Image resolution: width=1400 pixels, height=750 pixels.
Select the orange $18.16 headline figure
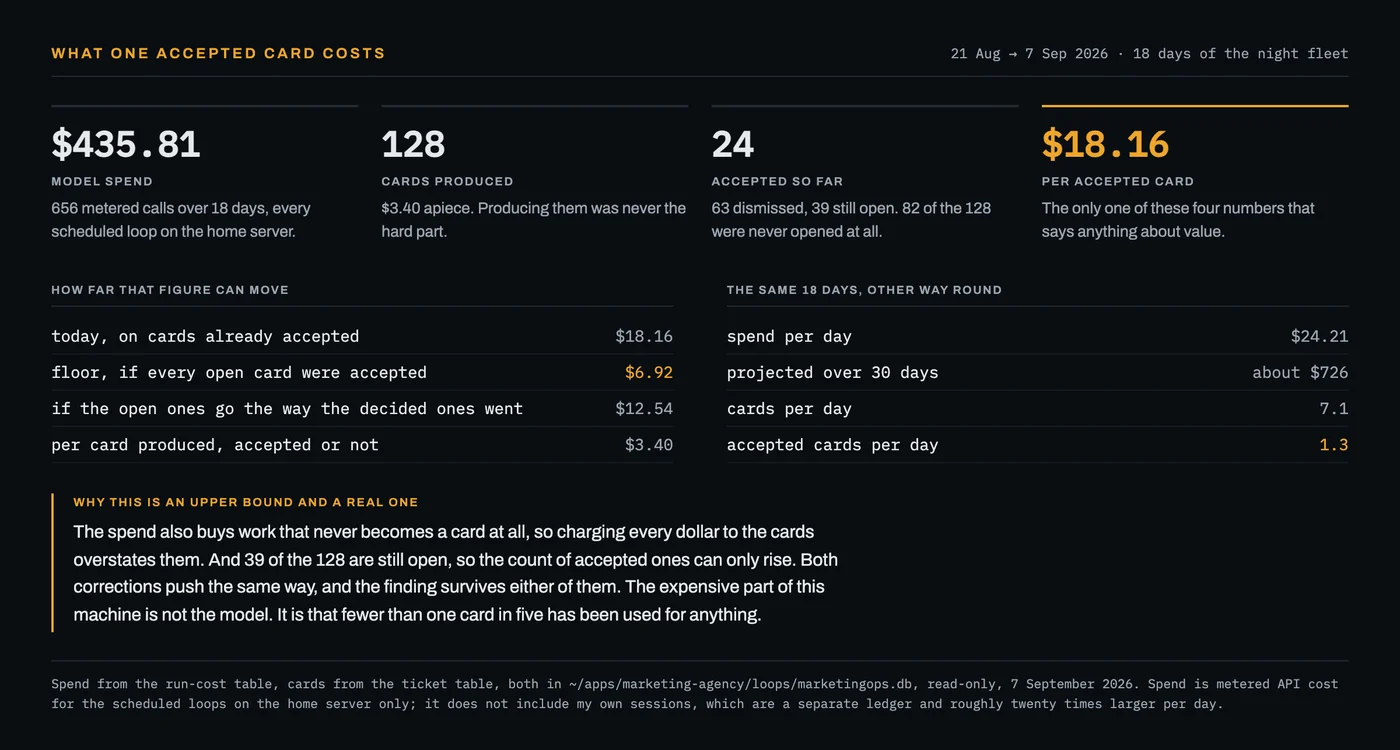1105,144
